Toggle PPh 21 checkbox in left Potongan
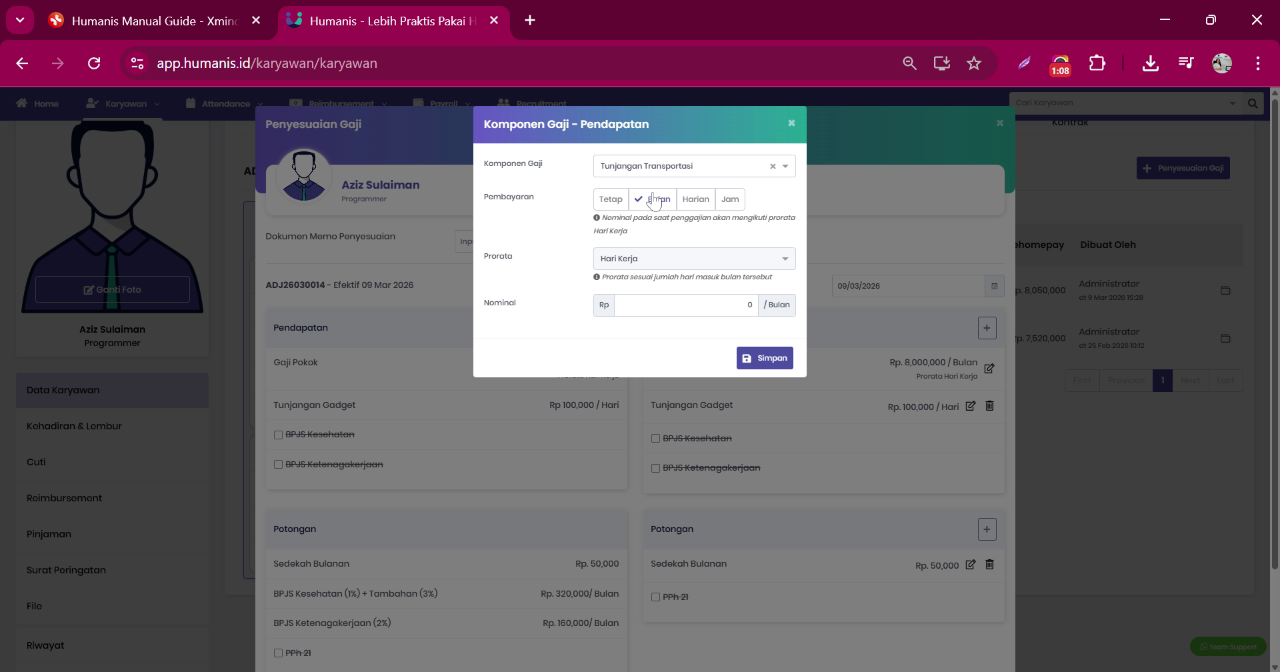Screen dimensions: 1280x672 click(x=278, y=653)
